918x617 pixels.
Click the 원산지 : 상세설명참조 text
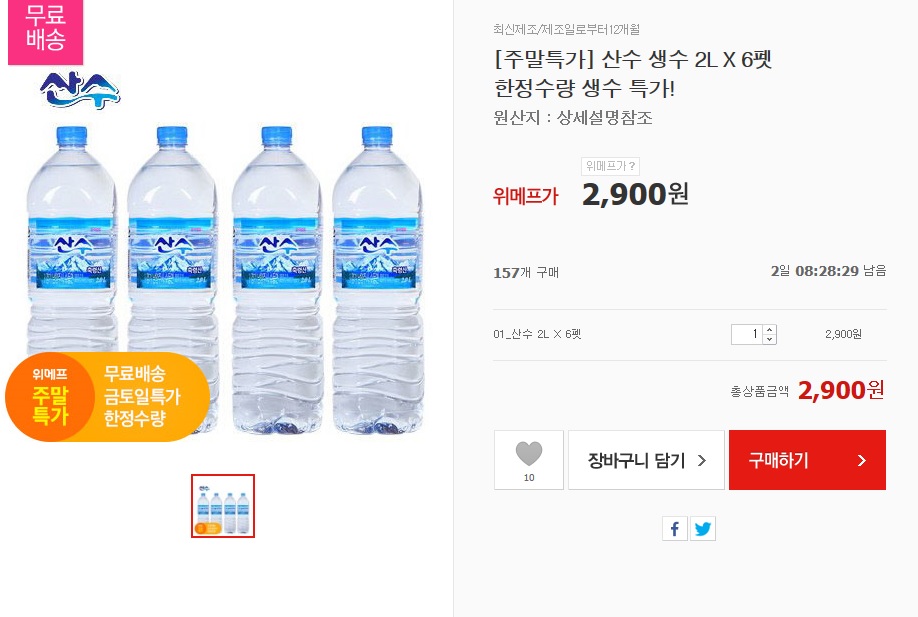tap(573, 118)
